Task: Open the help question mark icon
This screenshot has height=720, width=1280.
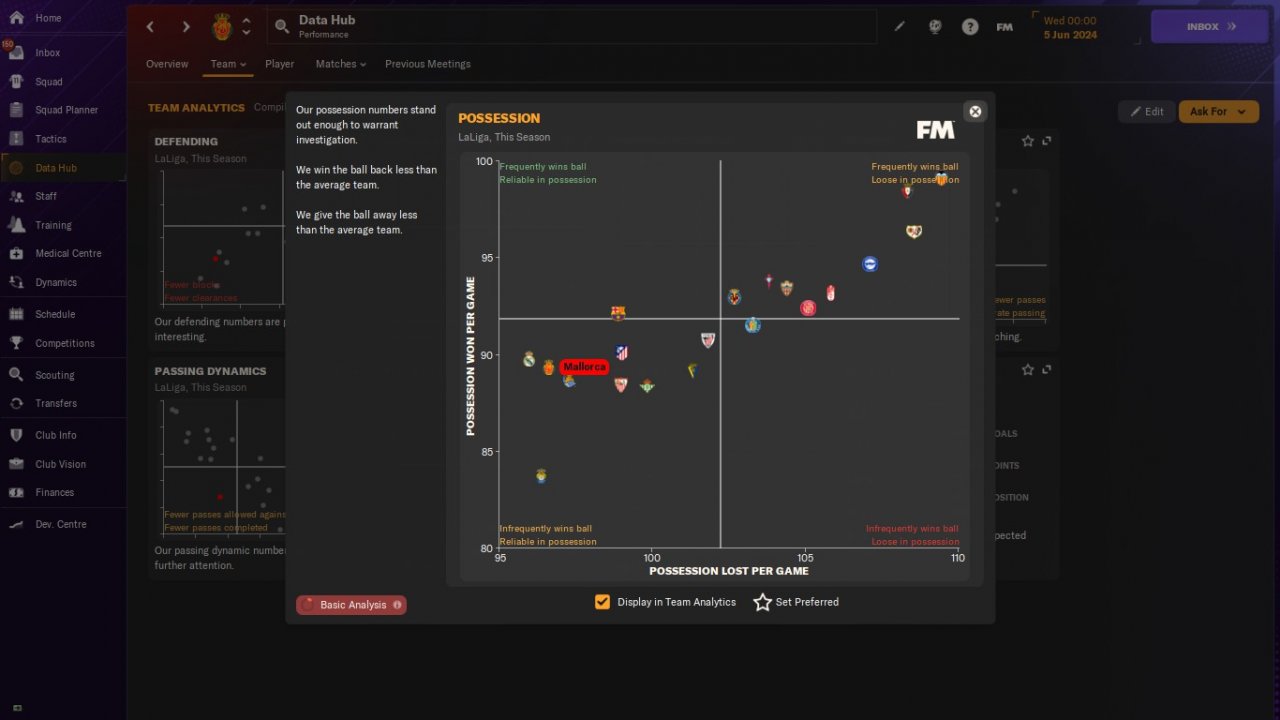Action: (970, 27)
